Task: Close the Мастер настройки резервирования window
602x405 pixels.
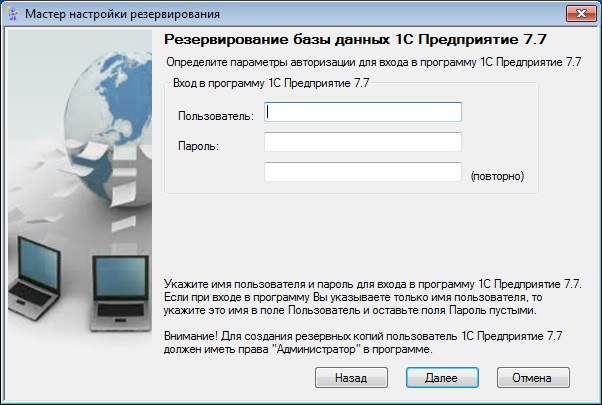Action: point(581,13)
